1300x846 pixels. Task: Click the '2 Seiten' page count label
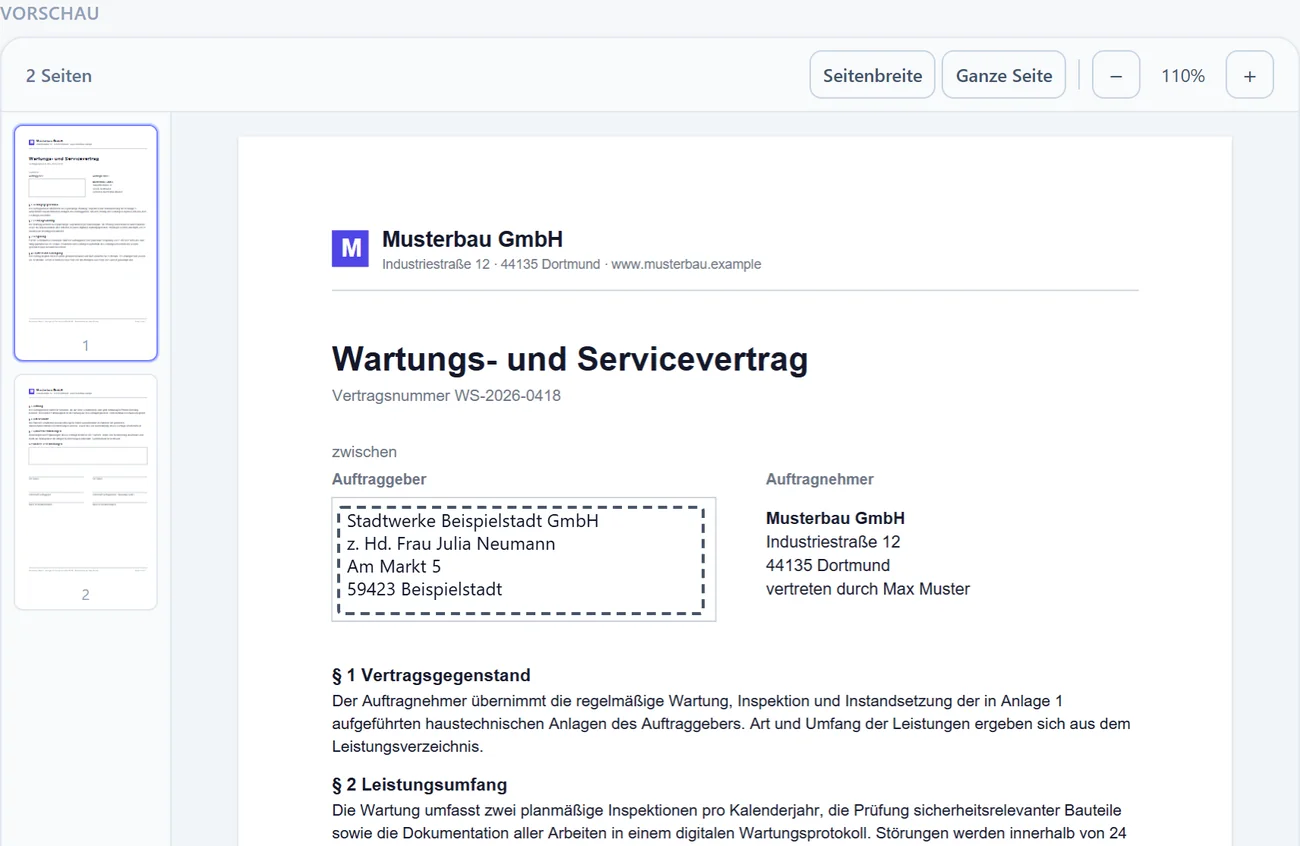point(59,76)
